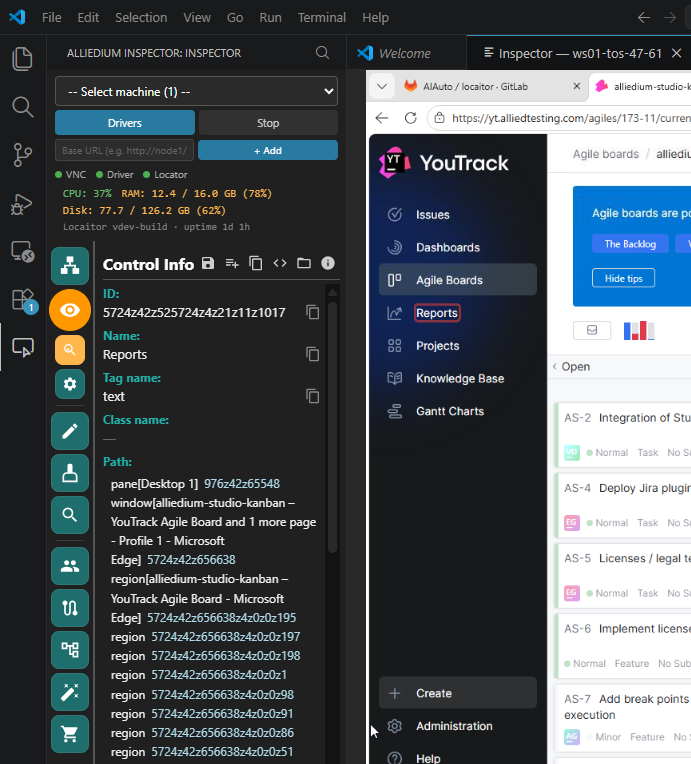Click the Drivers button
This screenshot has width=691, height=764.
pyautogui.click(x=125, y=123)
